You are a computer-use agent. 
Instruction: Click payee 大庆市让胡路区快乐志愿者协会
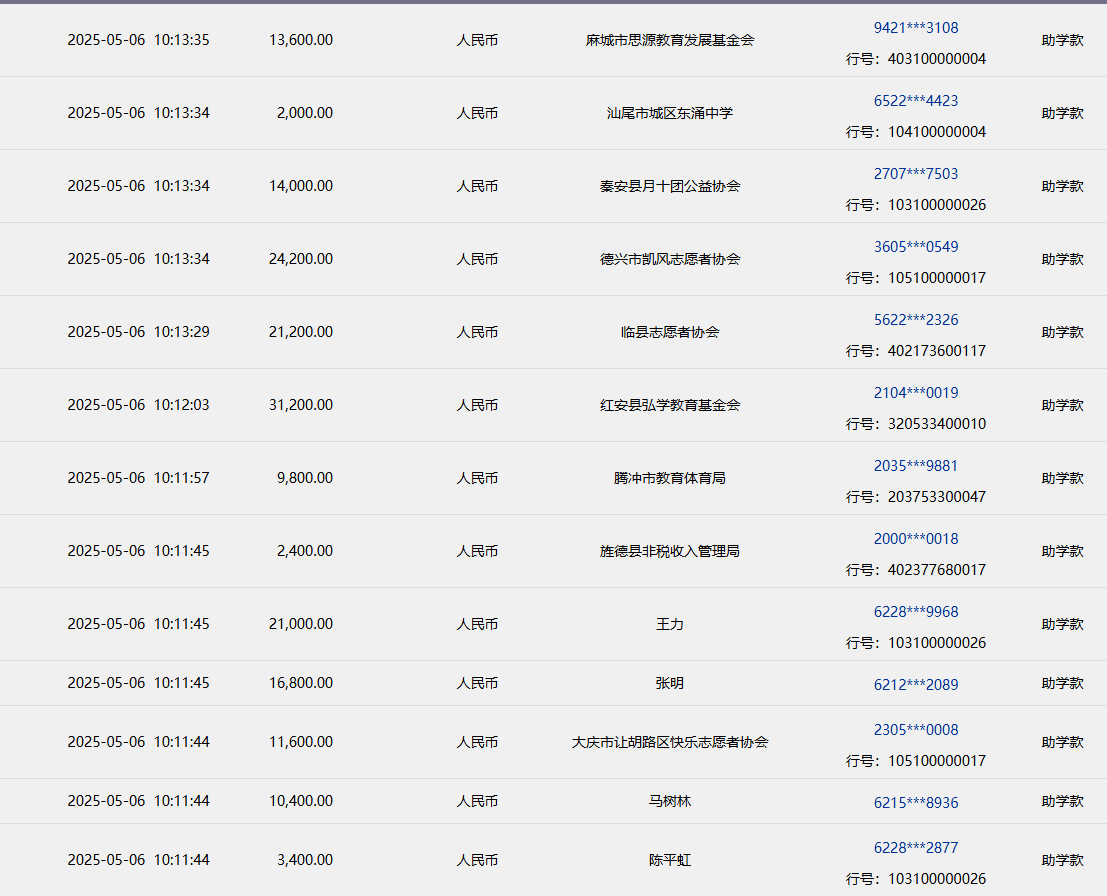(x=669, y=742)
